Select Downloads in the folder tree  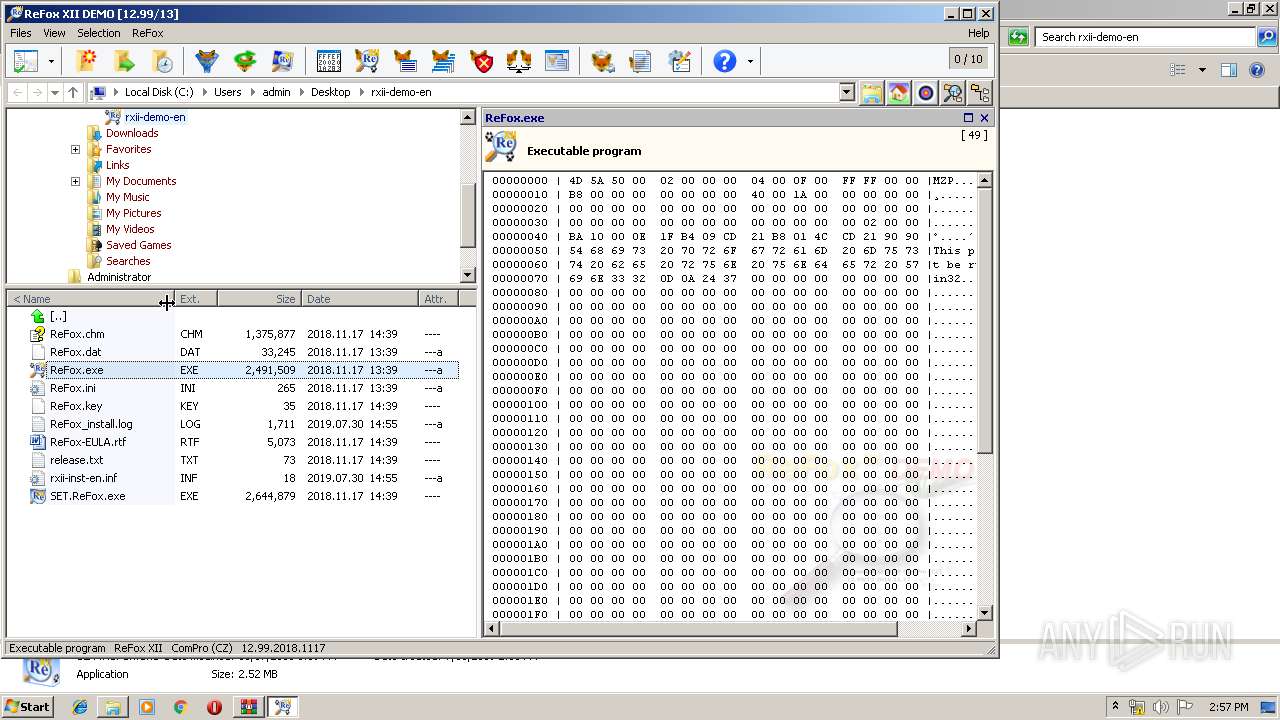pyautogui.click(x=132, y=133)
